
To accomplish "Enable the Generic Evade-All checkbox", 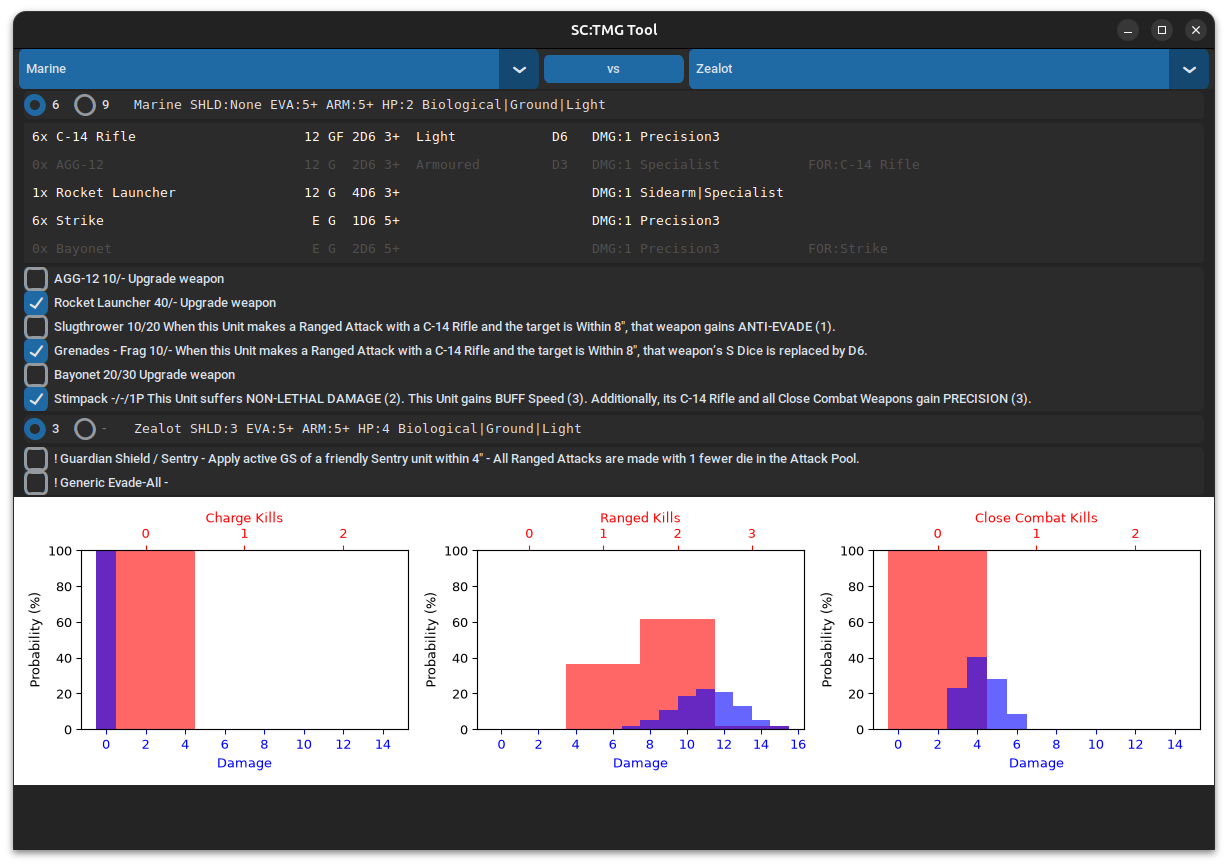I will [x=36, y=483].
